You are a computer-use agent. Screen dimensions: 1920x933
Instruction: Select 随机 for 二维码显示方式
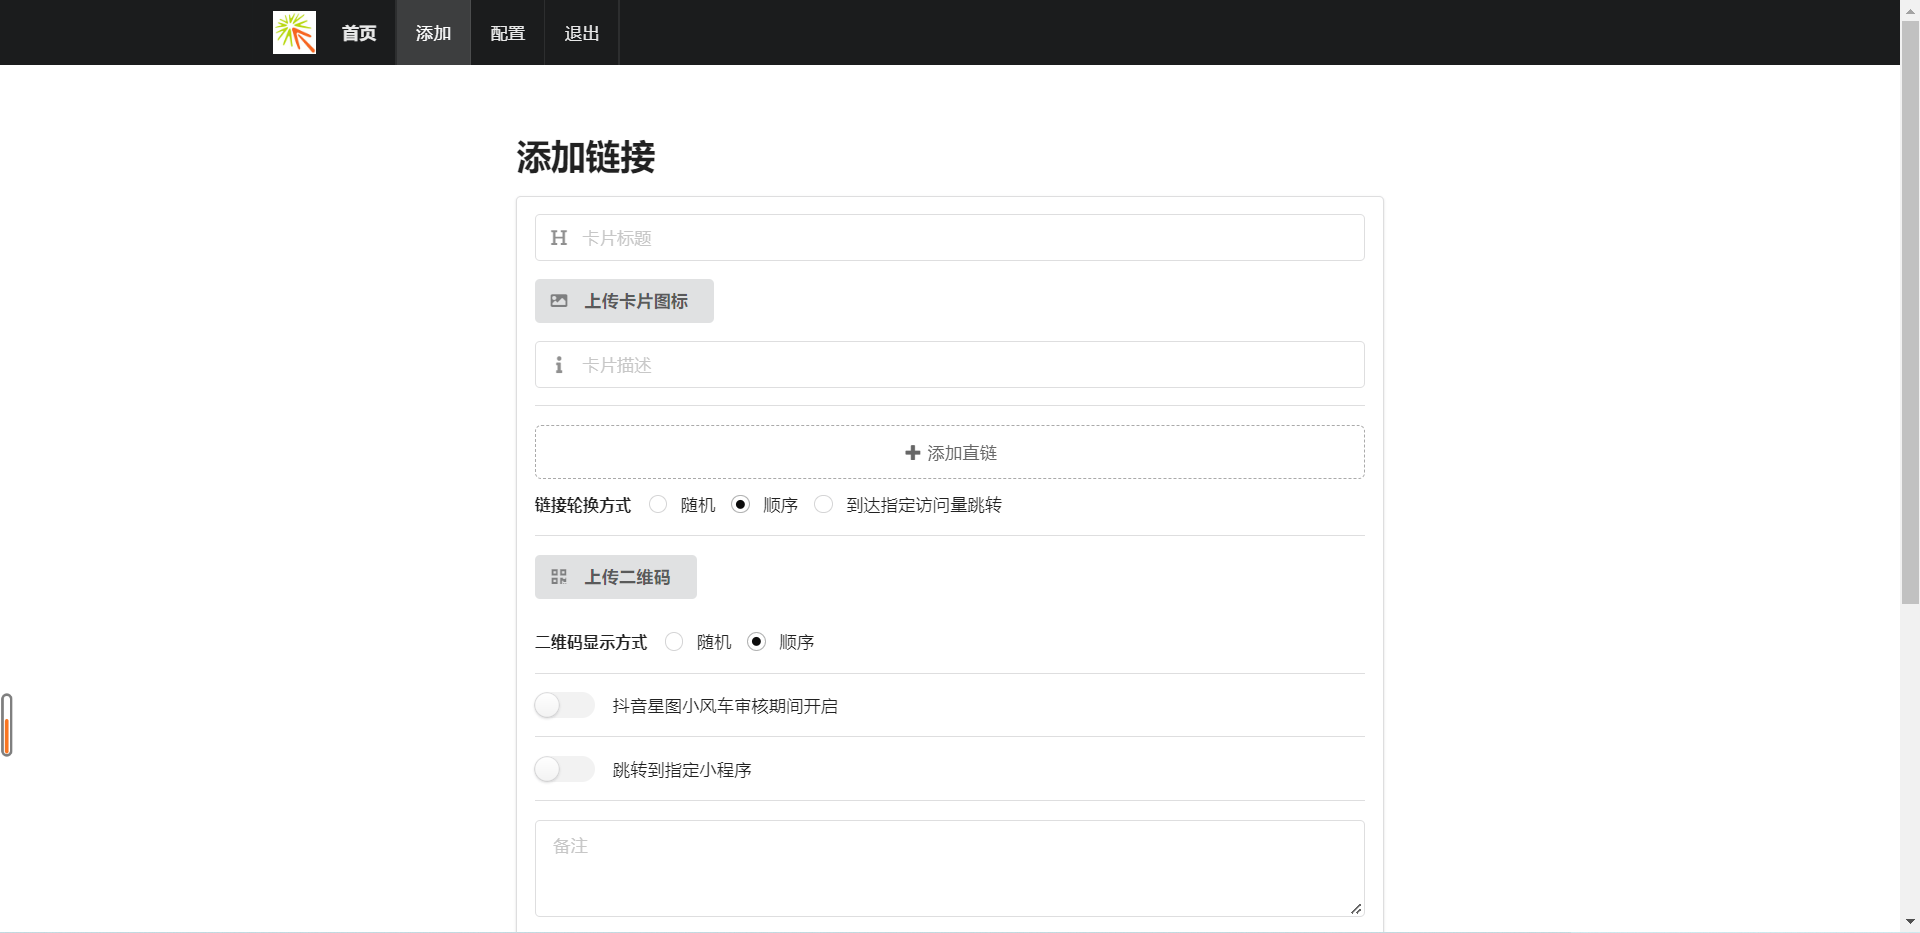click(x=674, y=641)
